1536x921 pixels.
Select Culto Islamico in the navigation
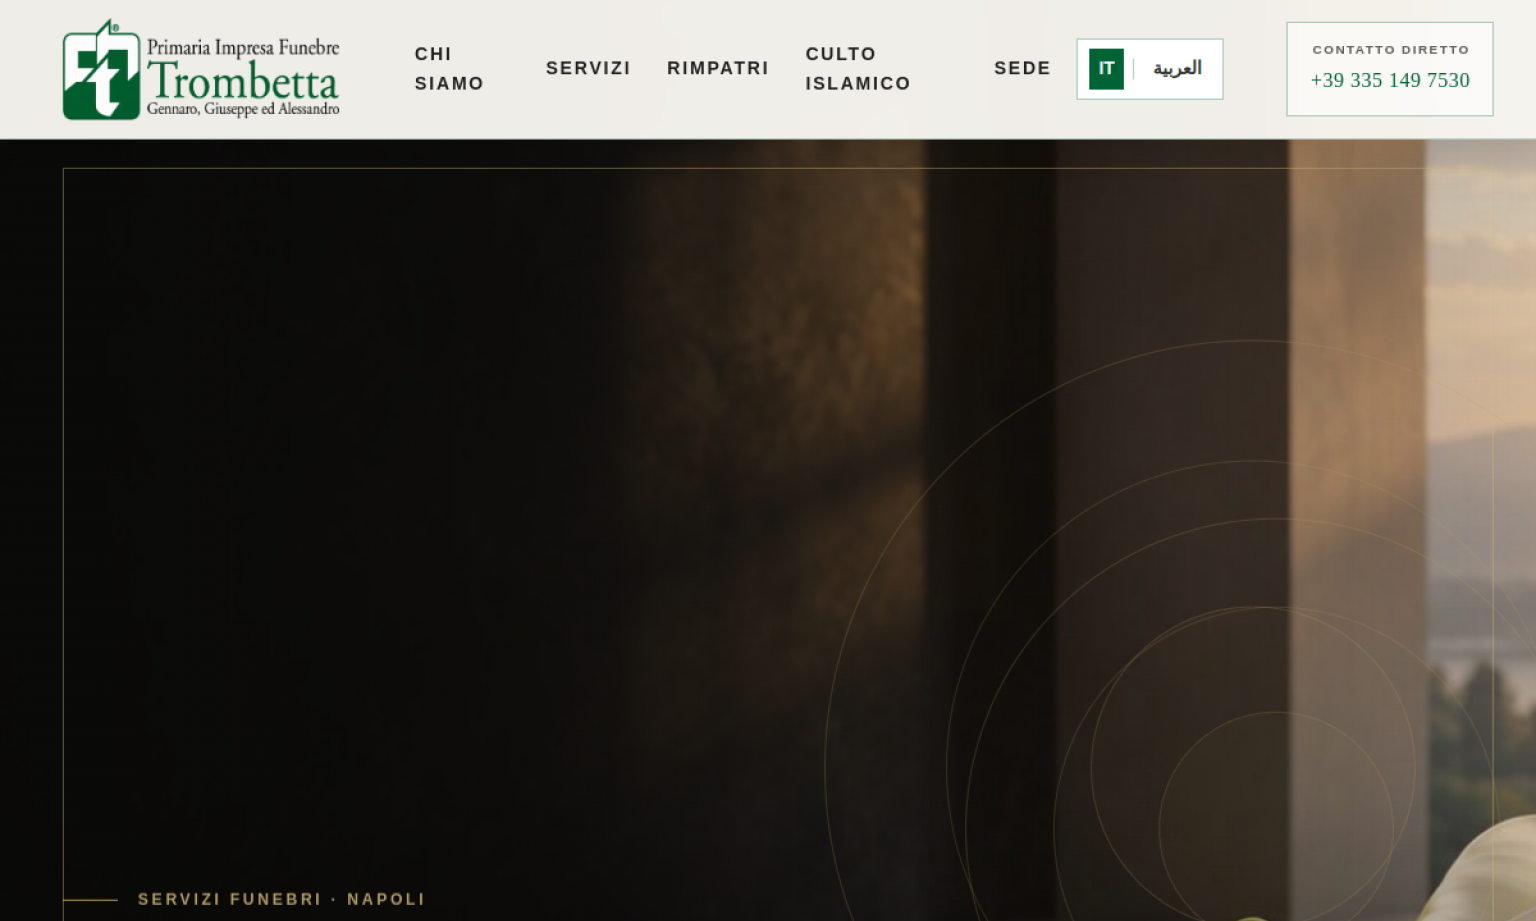[858, 69]
